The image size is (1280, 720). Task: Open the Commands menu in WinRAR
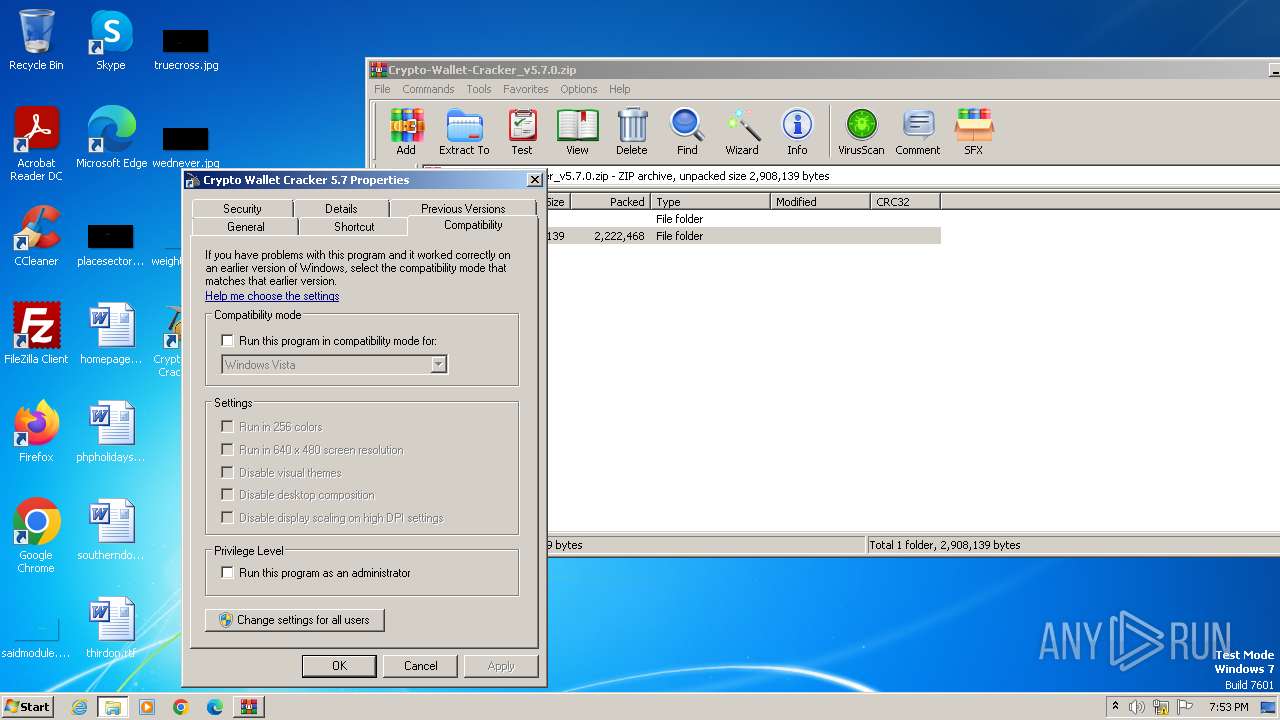pos(428,89)
